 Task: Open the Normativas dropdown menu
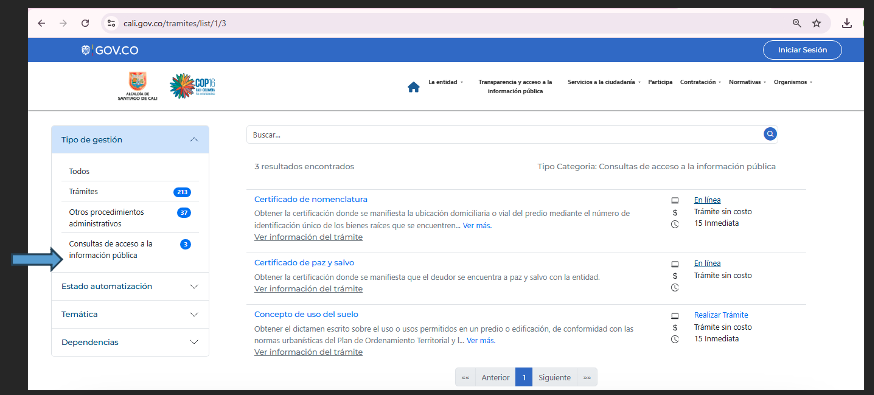(747, 82)
